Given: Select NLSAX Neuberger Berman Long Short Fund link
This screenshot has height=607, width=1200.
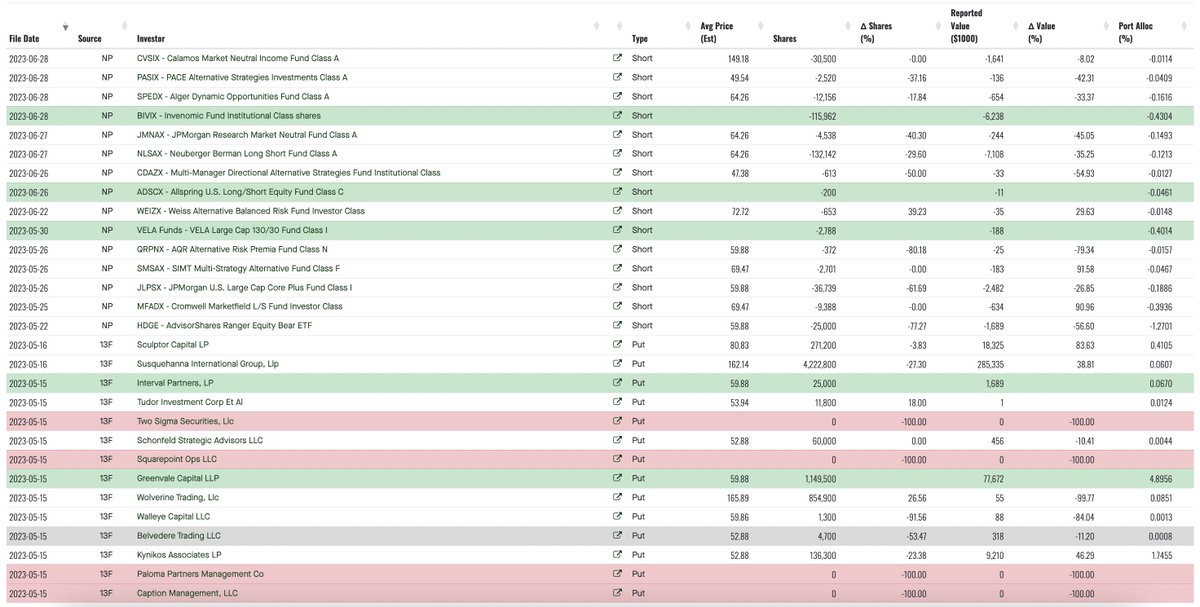Looking at the screenshot, I should point(237,154).
